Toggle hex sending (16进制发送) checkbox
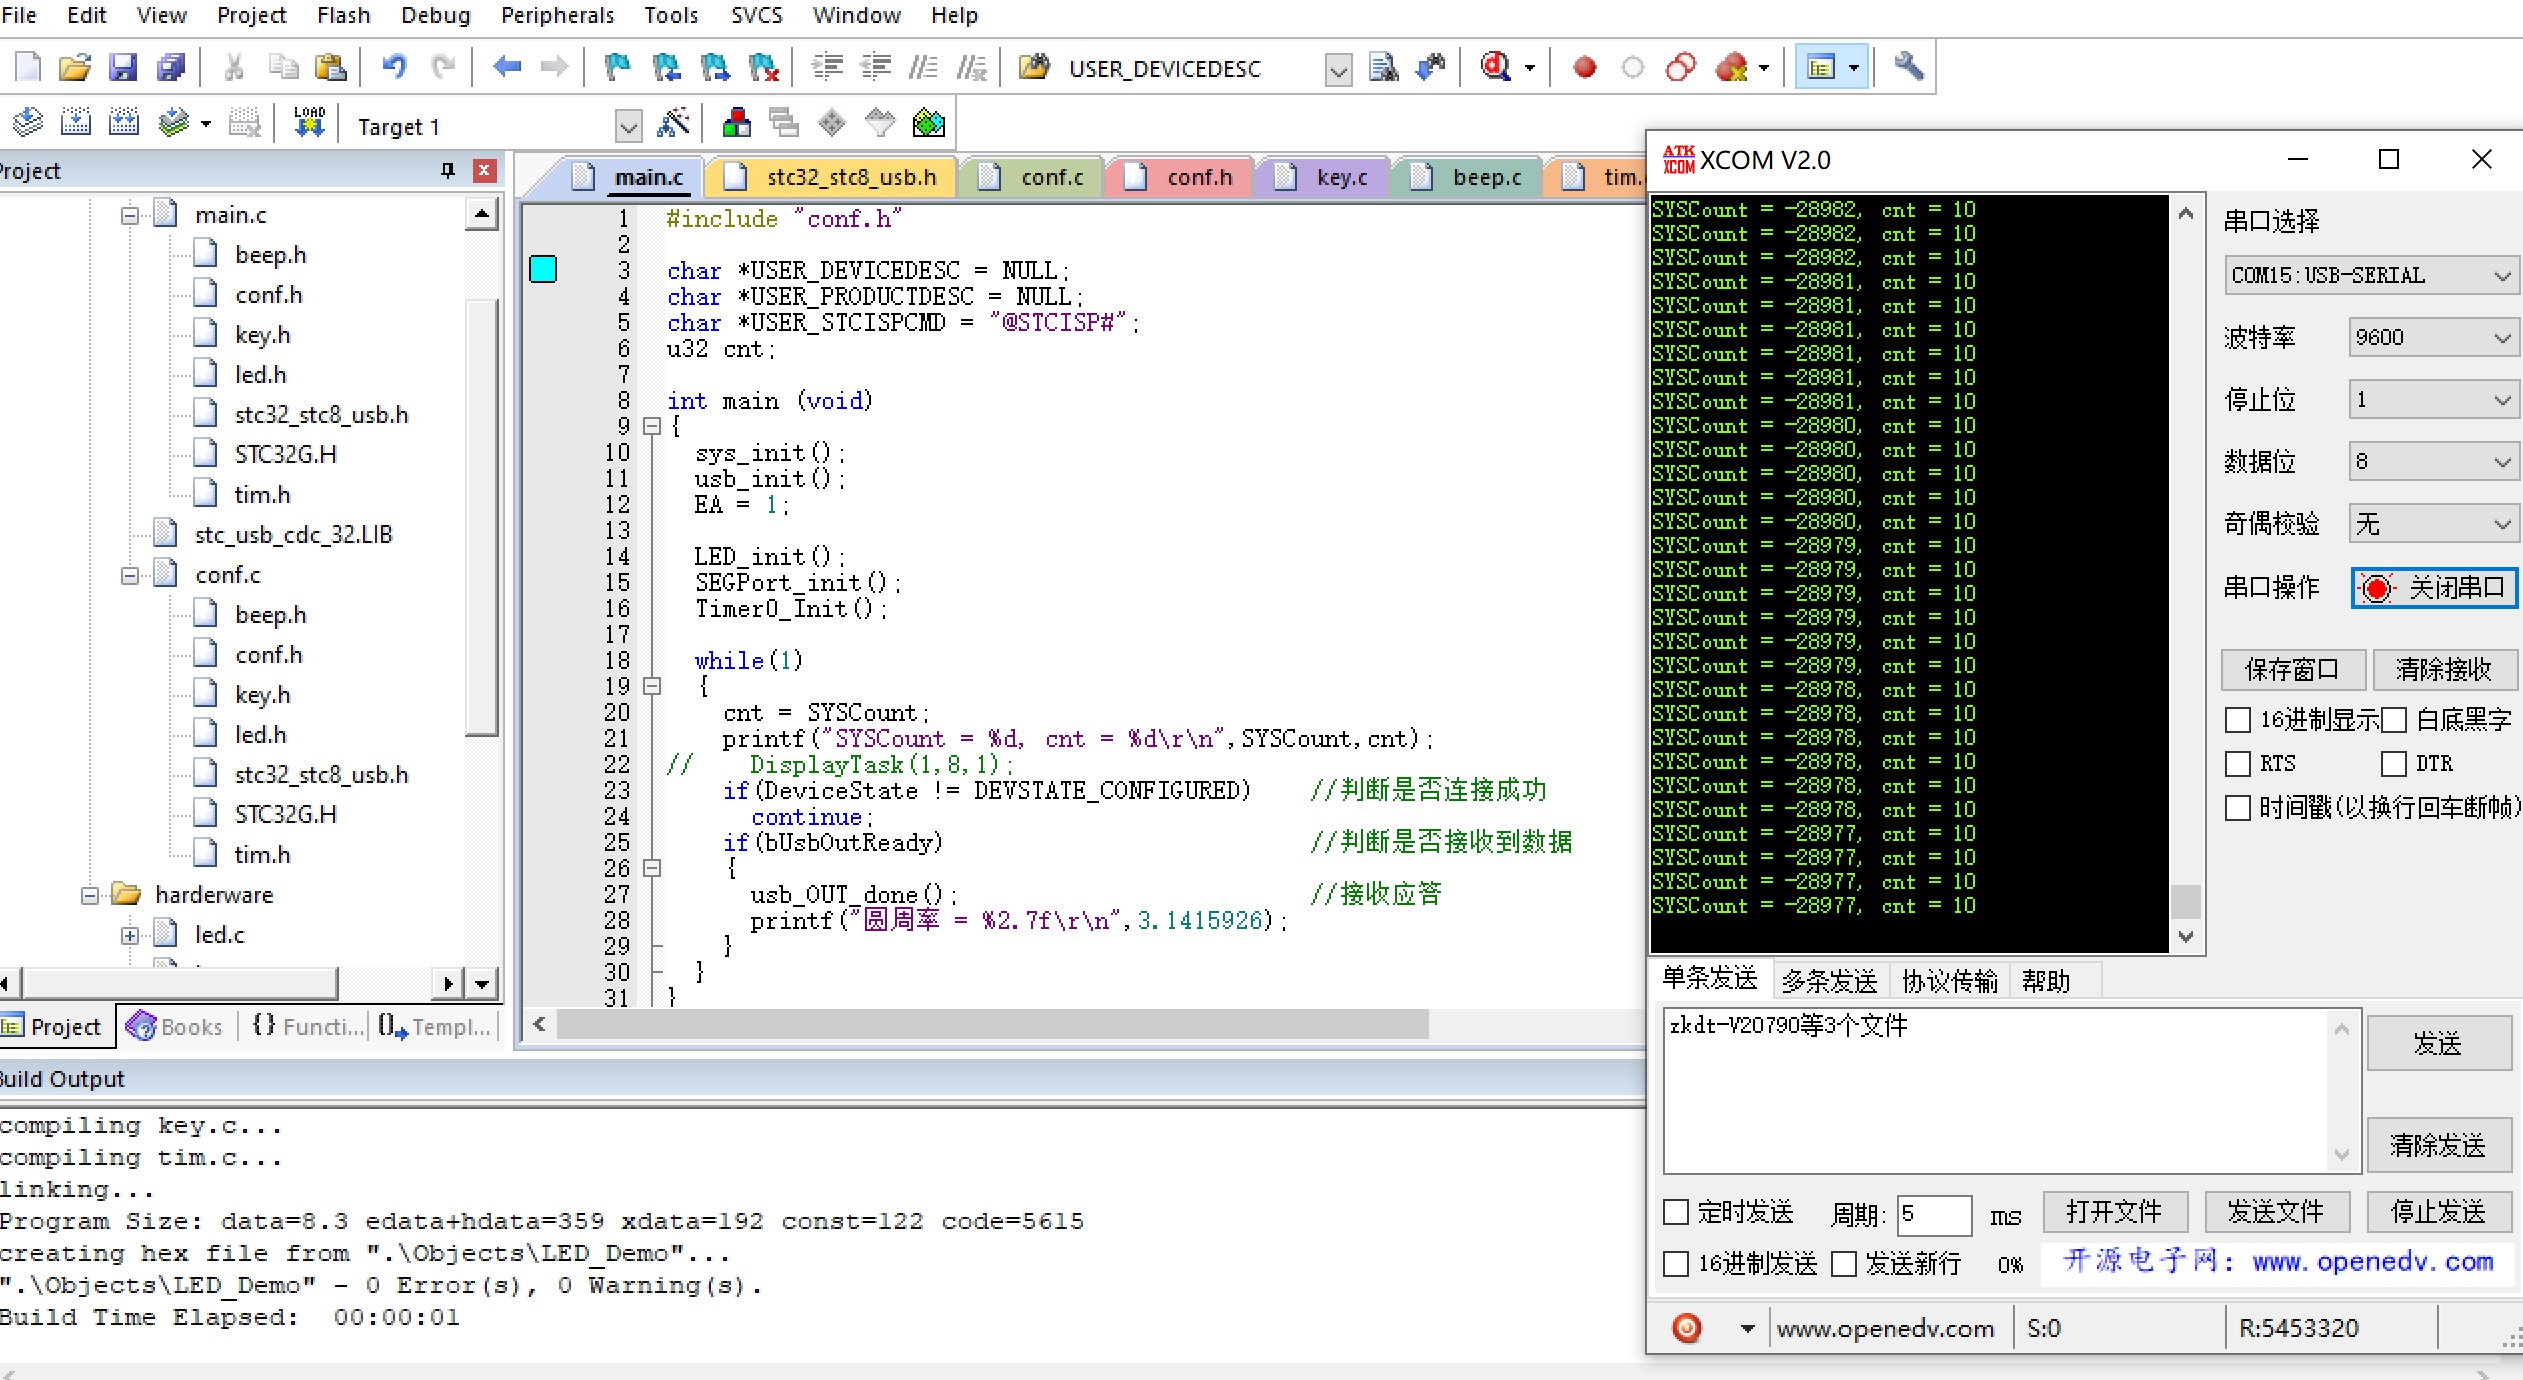The width and height of the screenshot is (2523, 1380). click(x=1676, y=1264)
